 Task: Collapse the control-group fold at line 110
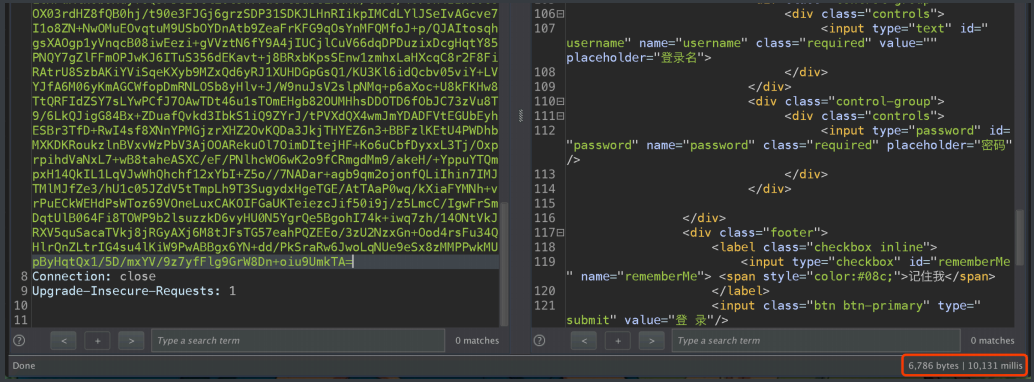(560, 102)
